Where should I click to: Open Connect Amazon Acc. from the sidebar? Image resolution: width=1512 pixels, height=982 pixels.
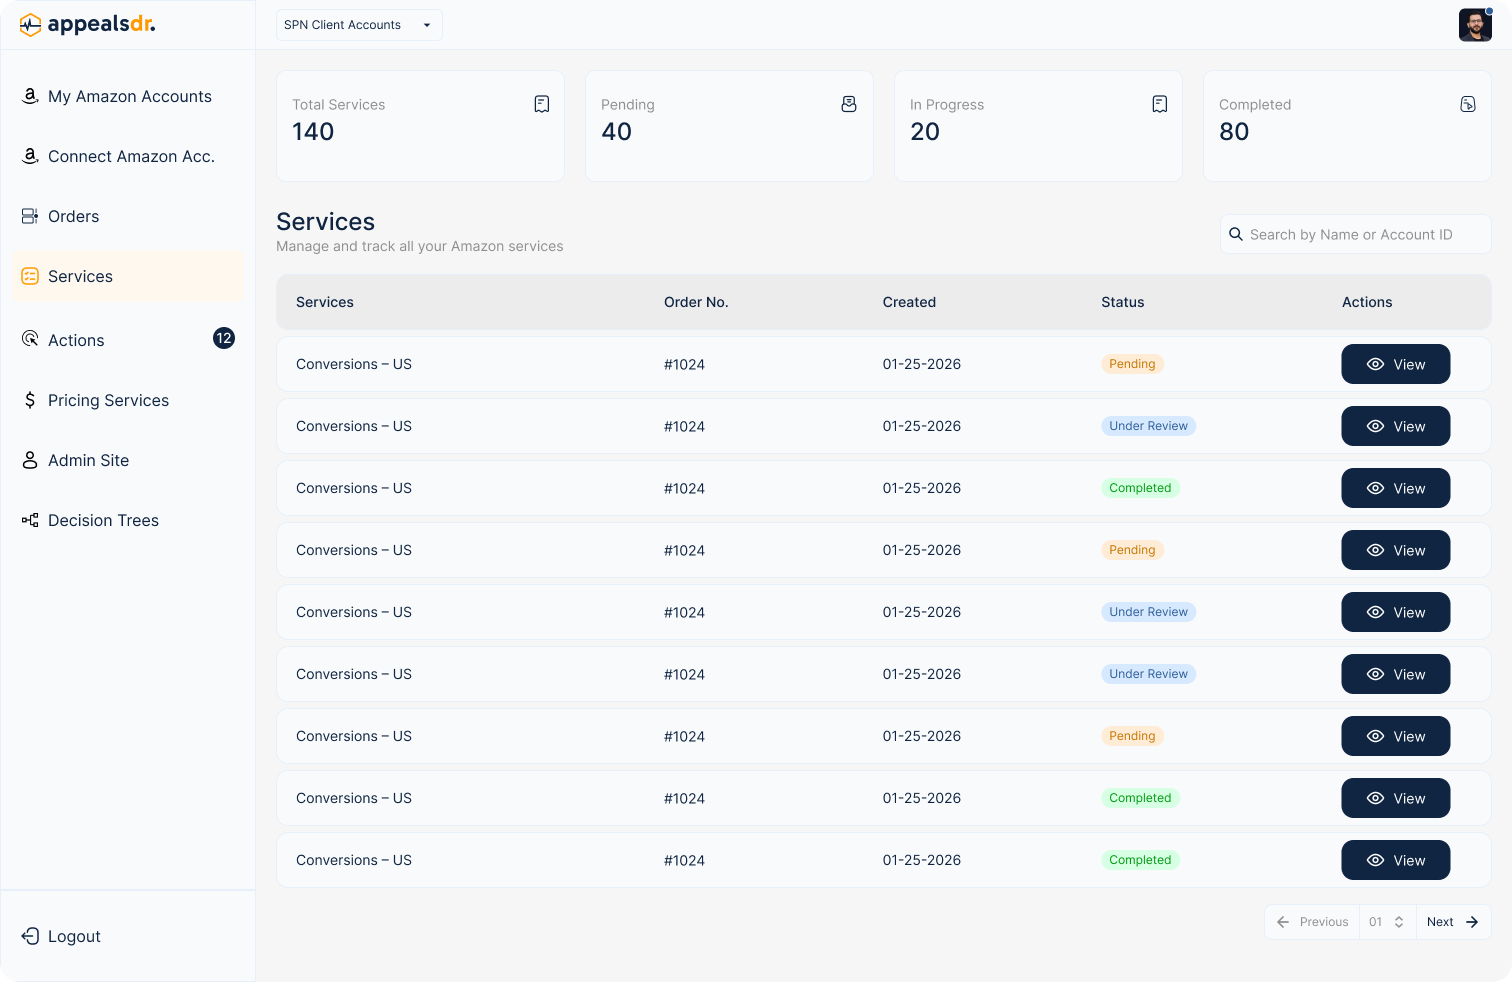point(131,156)
